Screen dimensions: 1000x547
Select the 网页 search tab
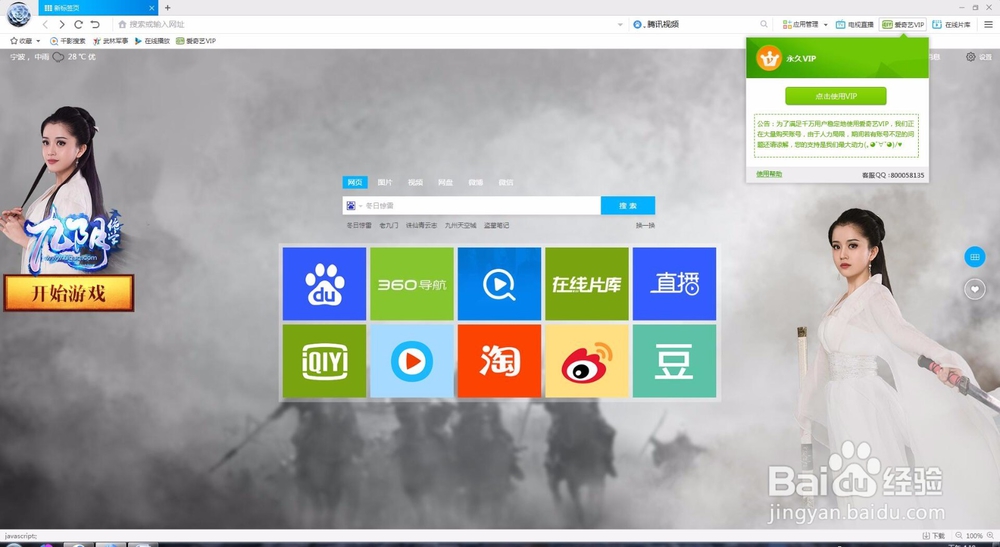click(355, 182)
